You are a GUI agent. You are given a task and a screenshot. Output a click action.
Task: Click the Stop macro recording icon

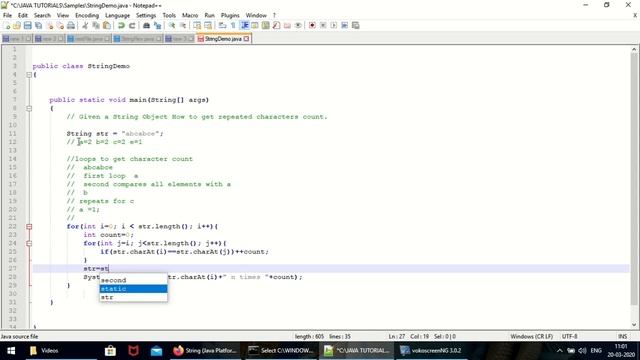pyautogui.click(x=323, y=25)
